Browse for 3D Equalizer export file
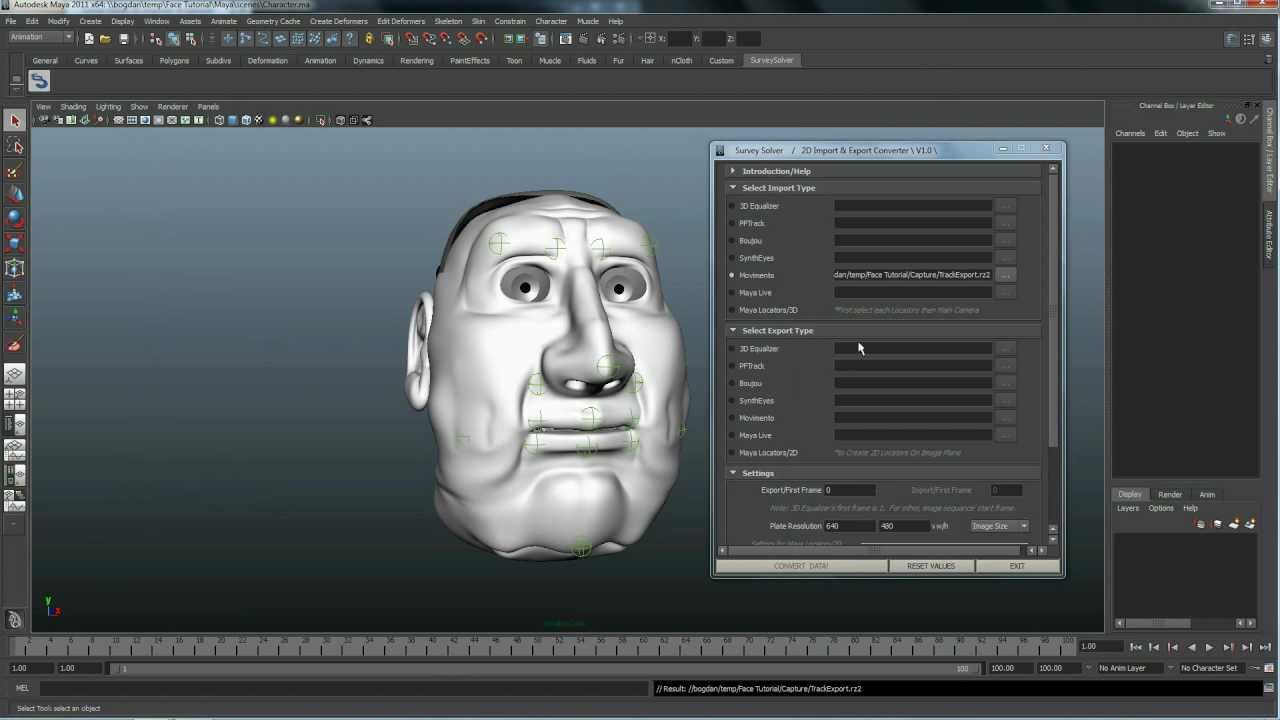1280x720 pixels. click(1006, 349)
